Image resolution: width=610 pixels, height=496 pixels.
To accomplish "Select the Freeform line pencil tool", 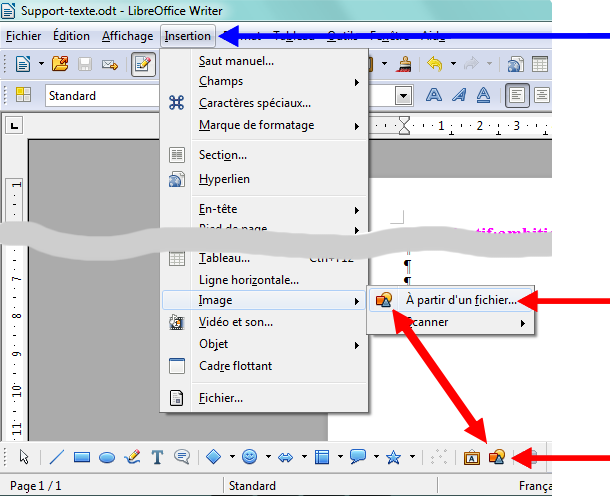I will (x=132, y=457).
